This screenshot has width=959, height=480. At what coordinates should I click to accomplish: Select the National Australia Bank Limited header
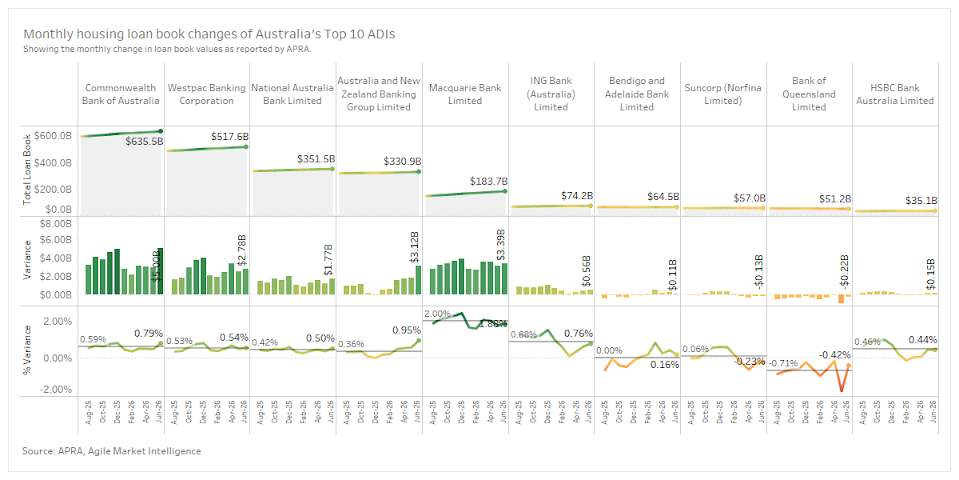click(x=292, y=94)
